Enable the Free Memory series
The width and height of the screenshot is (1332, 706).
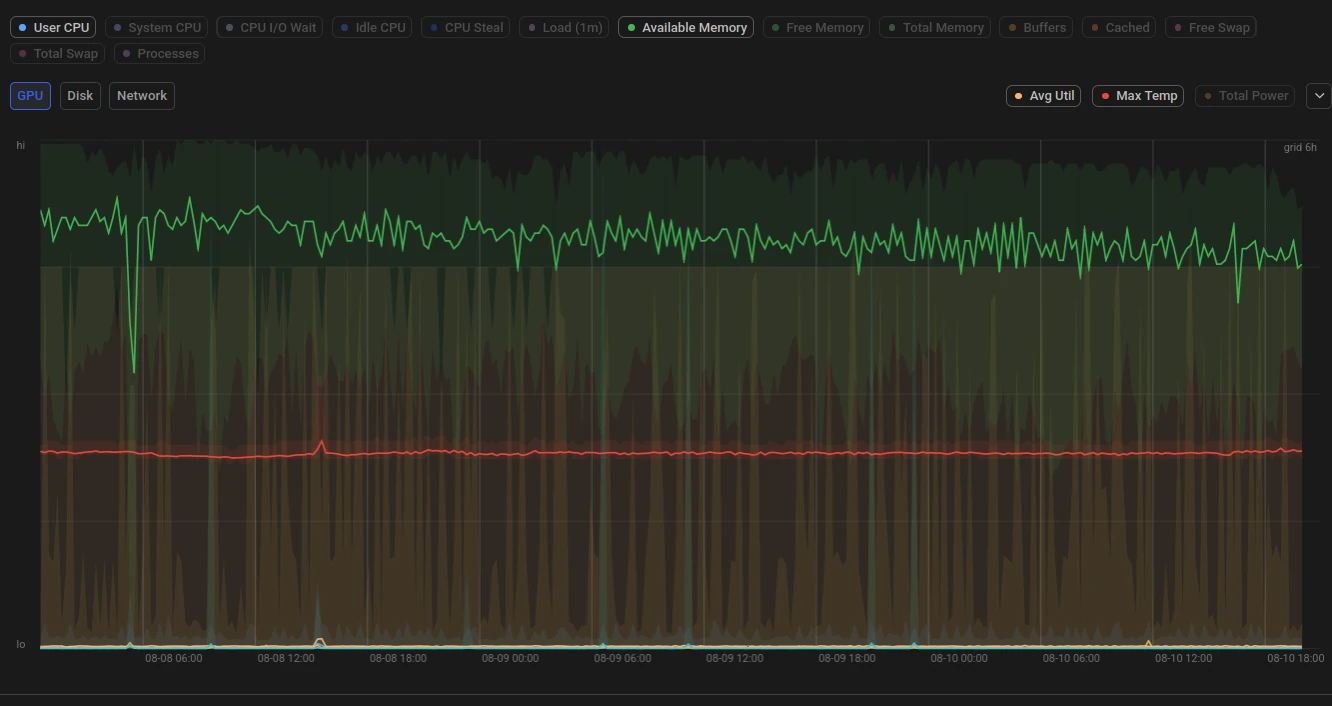tap(816, 27)
